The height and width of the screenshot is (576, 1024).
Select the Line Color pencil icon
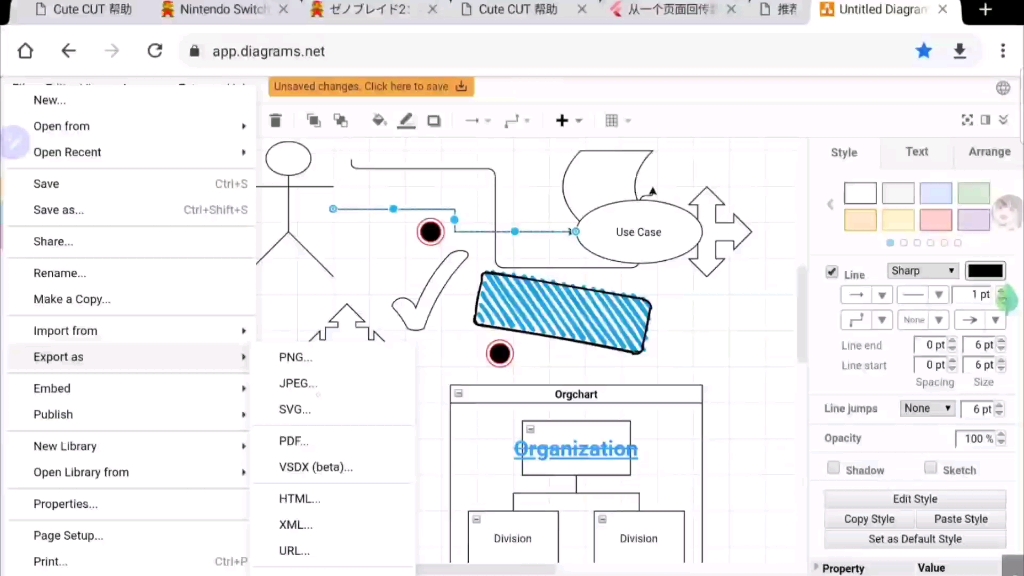[406, 120]
